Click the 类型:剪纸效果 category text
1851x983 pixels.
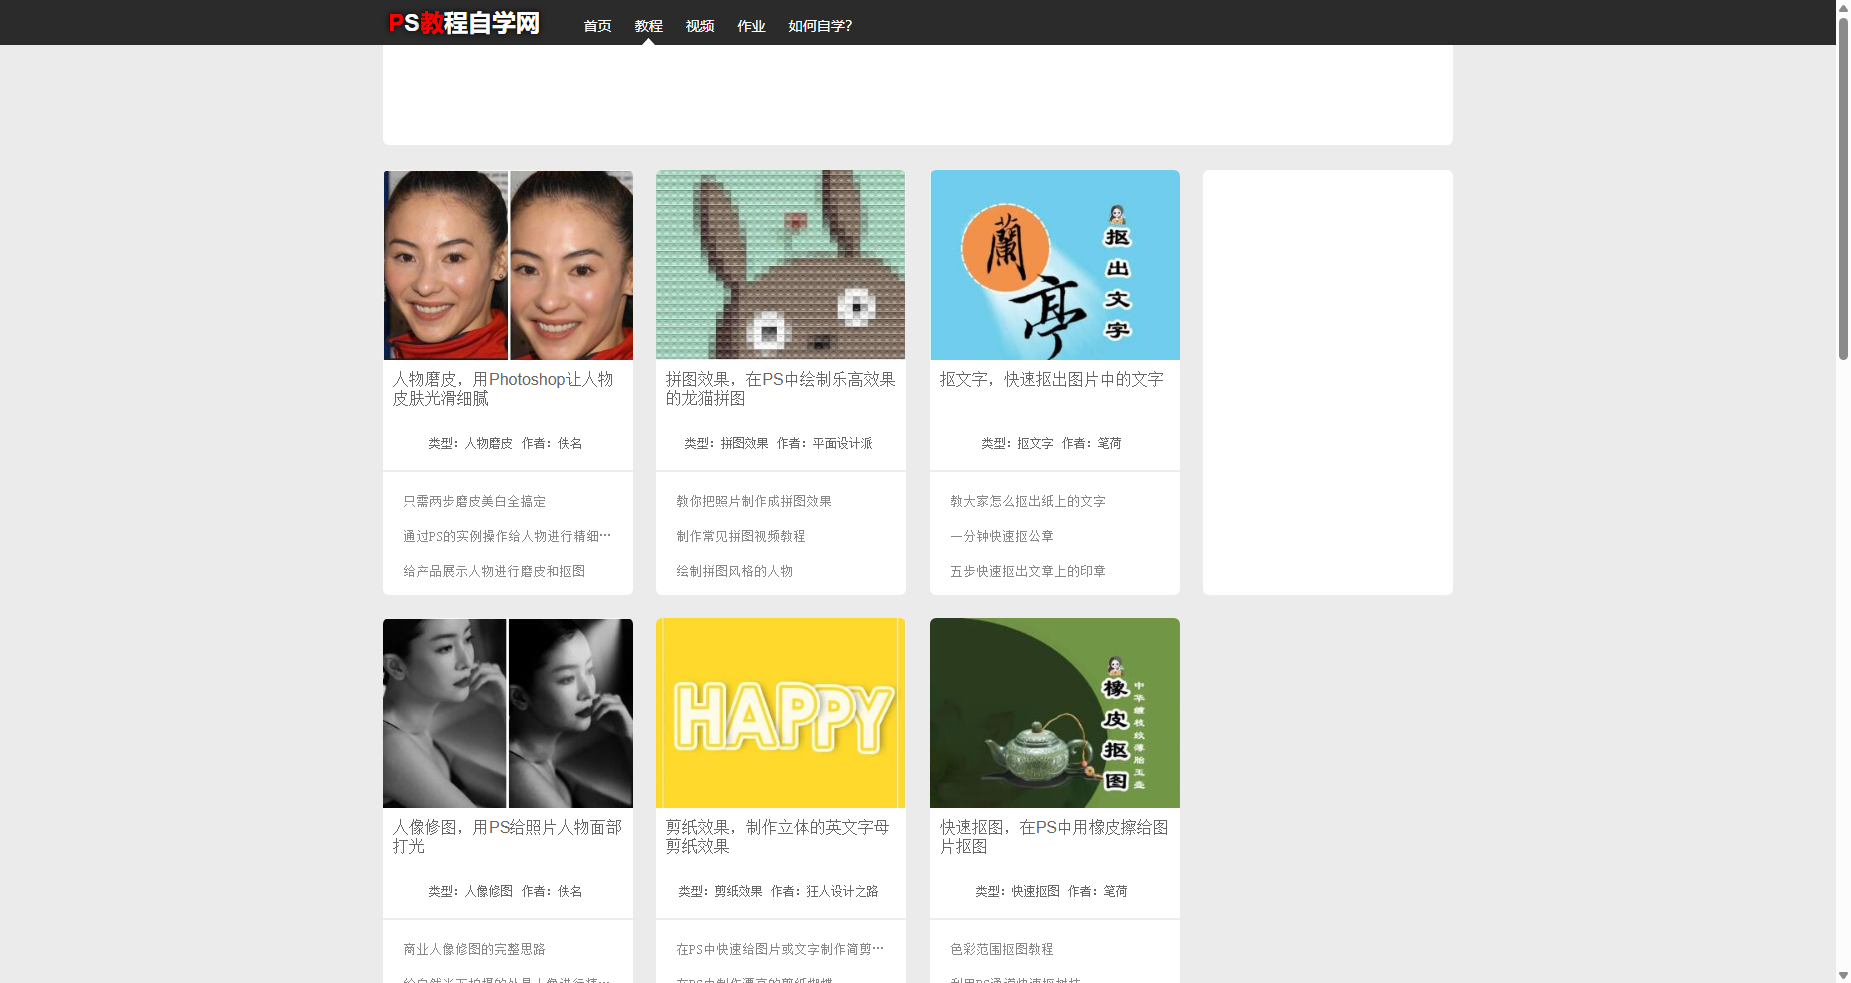coord(720,891)
